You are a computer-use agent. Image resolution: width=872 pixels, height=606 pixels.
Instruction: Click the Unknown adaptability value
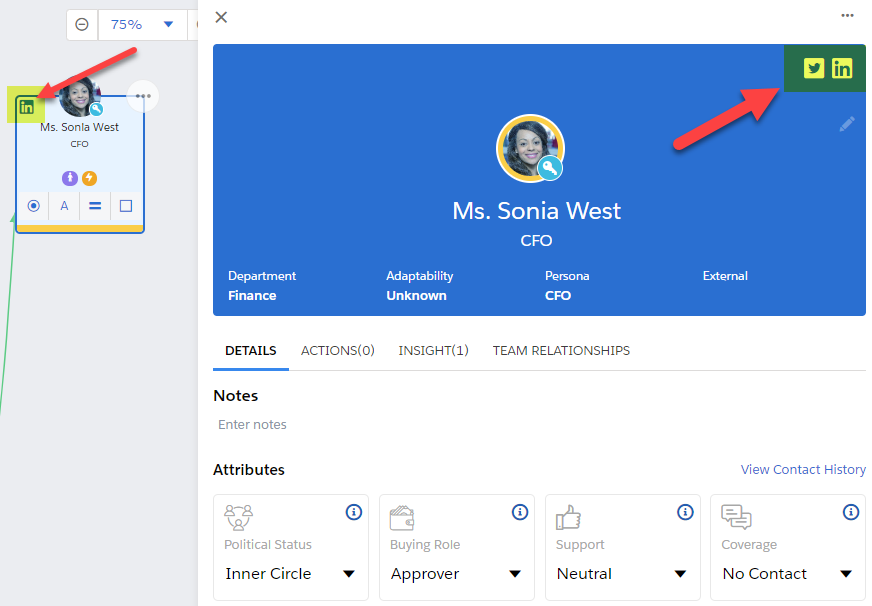pos(417,296)
